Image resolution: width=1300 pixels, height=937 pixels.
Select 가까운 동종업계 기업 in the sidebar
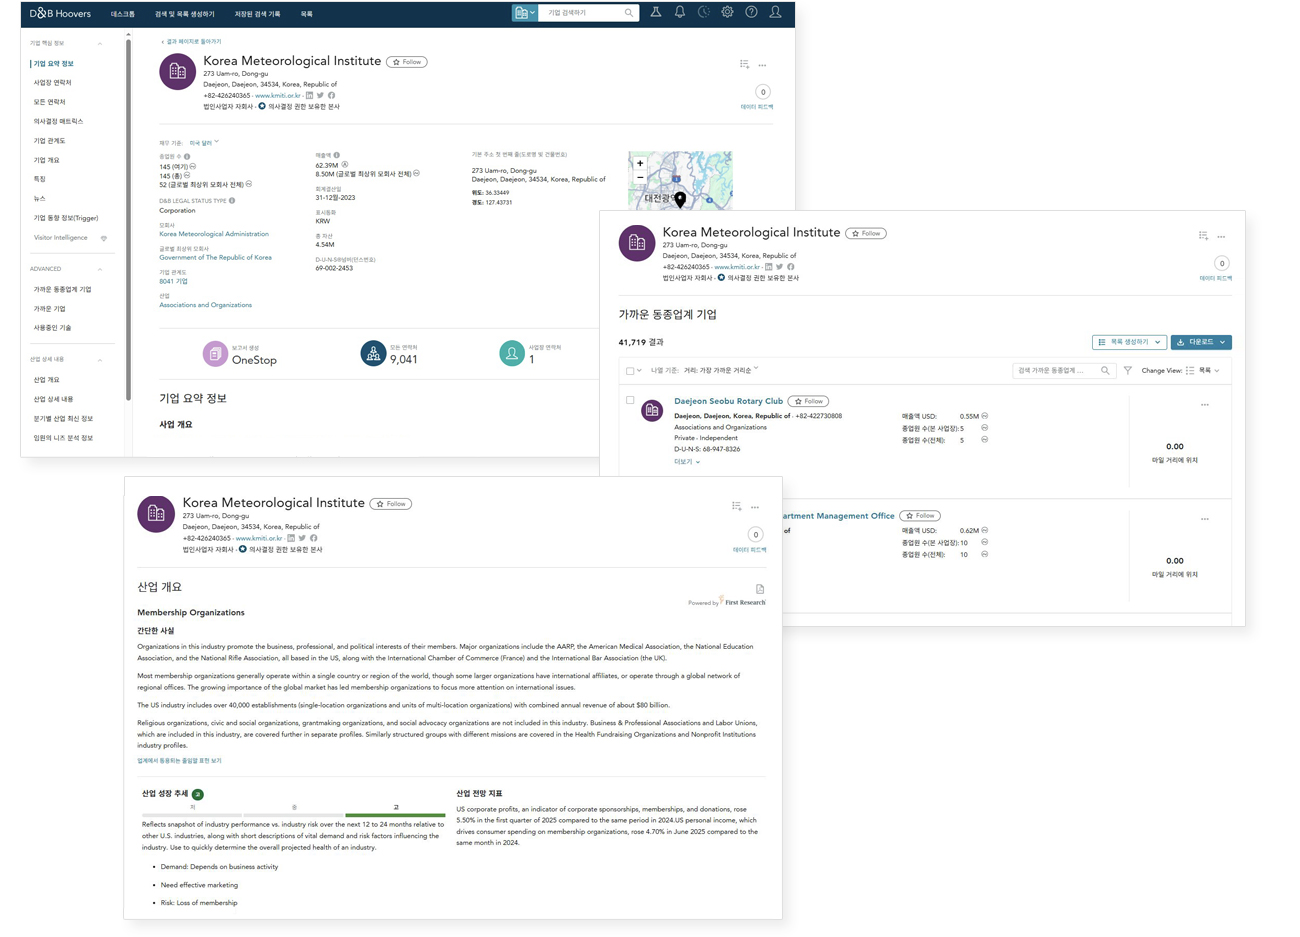pyautogui.click(x=62, y=289)
